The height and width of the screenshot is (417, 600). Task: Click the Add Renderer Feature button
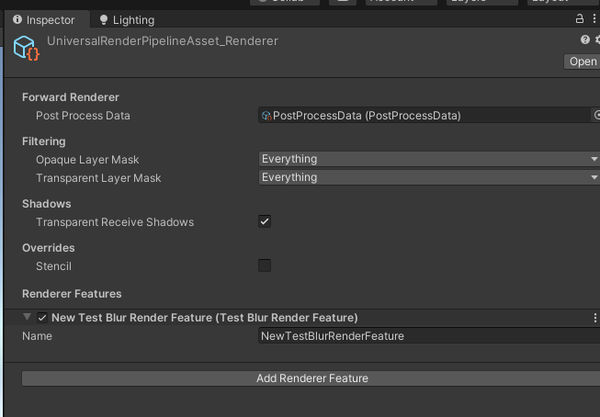pos(311,379)
